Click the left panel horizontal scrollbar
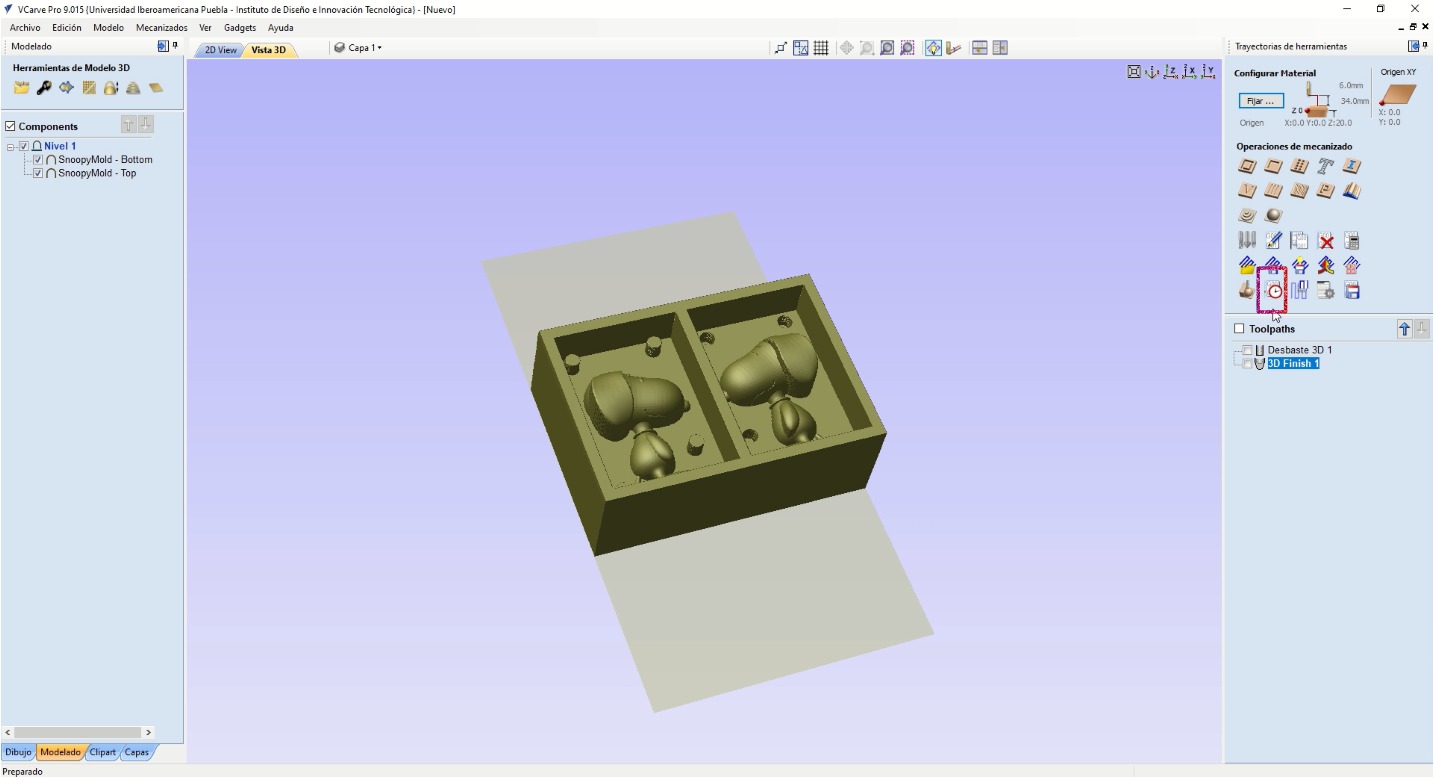 click(x=76, y=733)
